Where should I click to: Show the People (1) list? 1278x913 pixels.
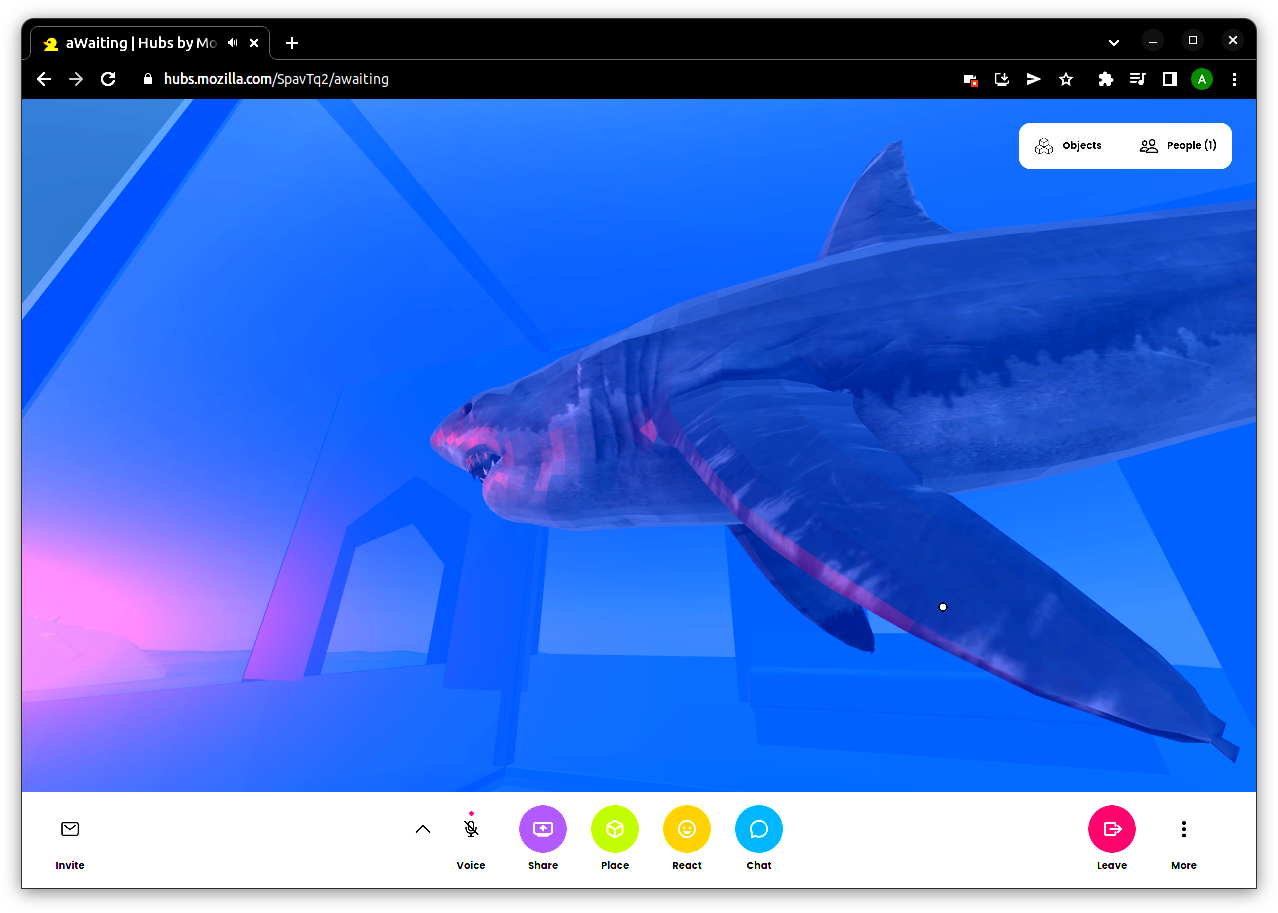click(1178, 146)
